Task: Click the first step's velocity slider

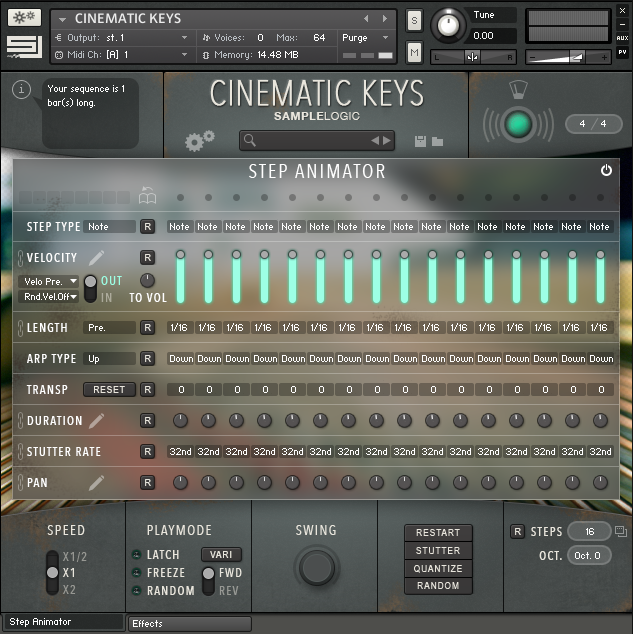Action: (x=180, y=277)
